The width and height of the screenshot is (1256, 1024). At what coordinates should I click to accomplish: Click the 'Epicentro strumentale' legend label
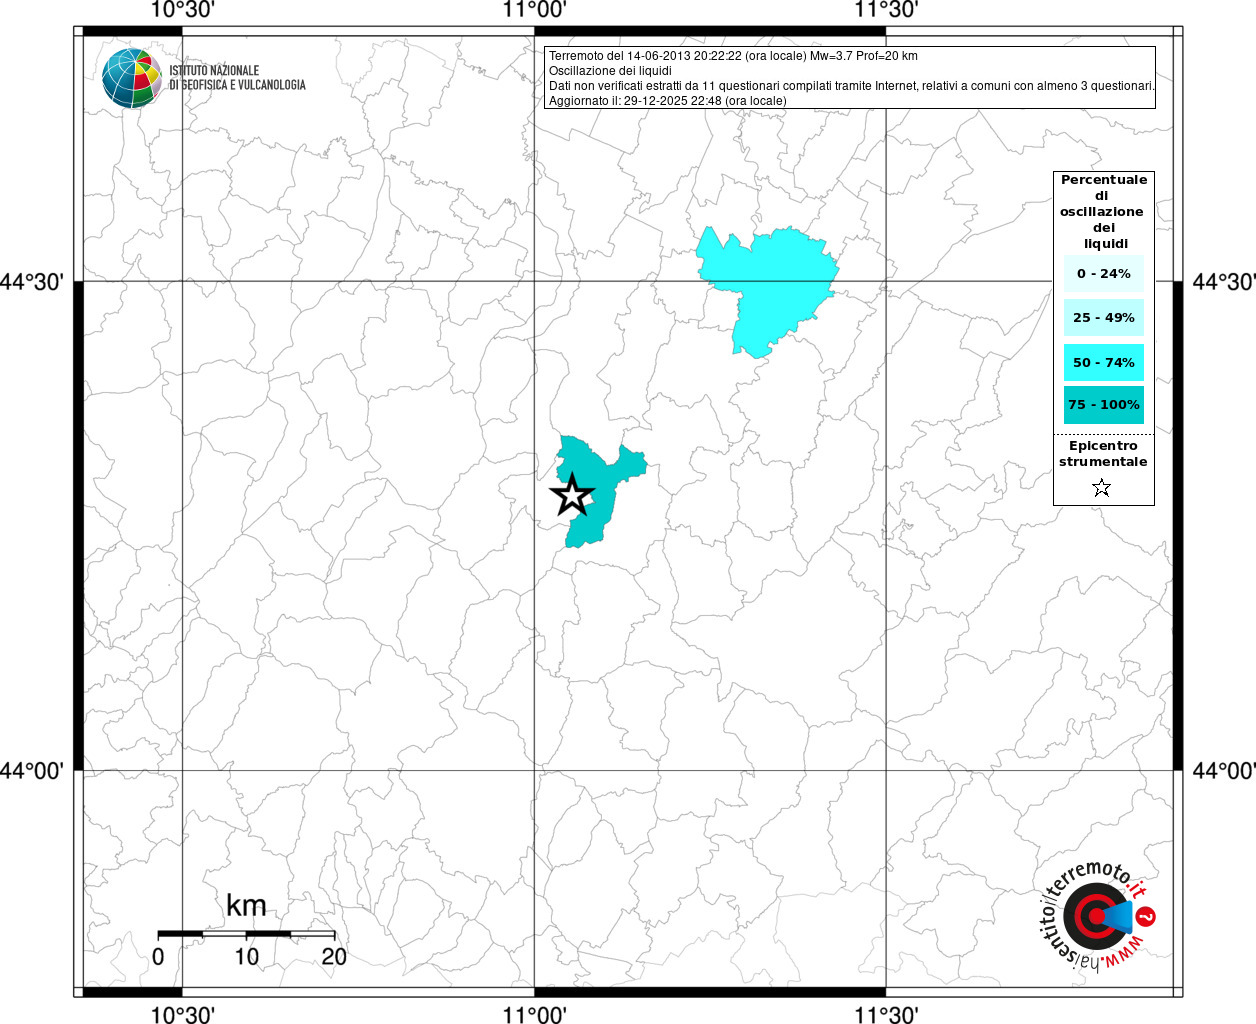coord(1103,454)
